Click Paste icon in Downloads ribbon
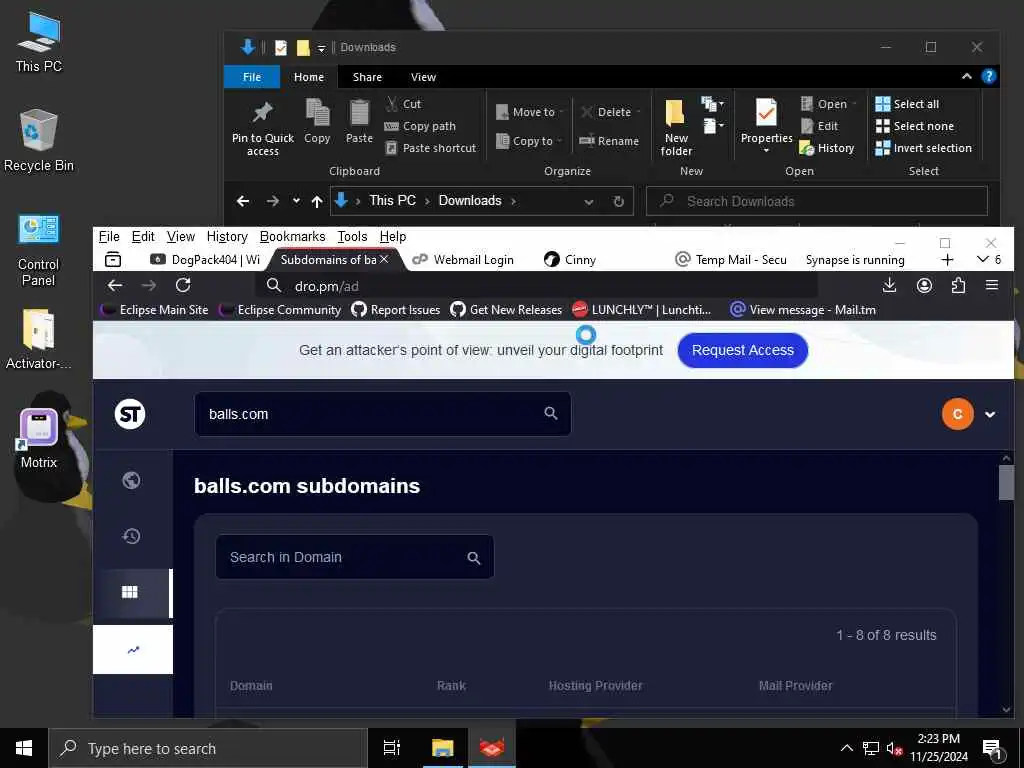1024x768 pixels. tap(359, 121)
